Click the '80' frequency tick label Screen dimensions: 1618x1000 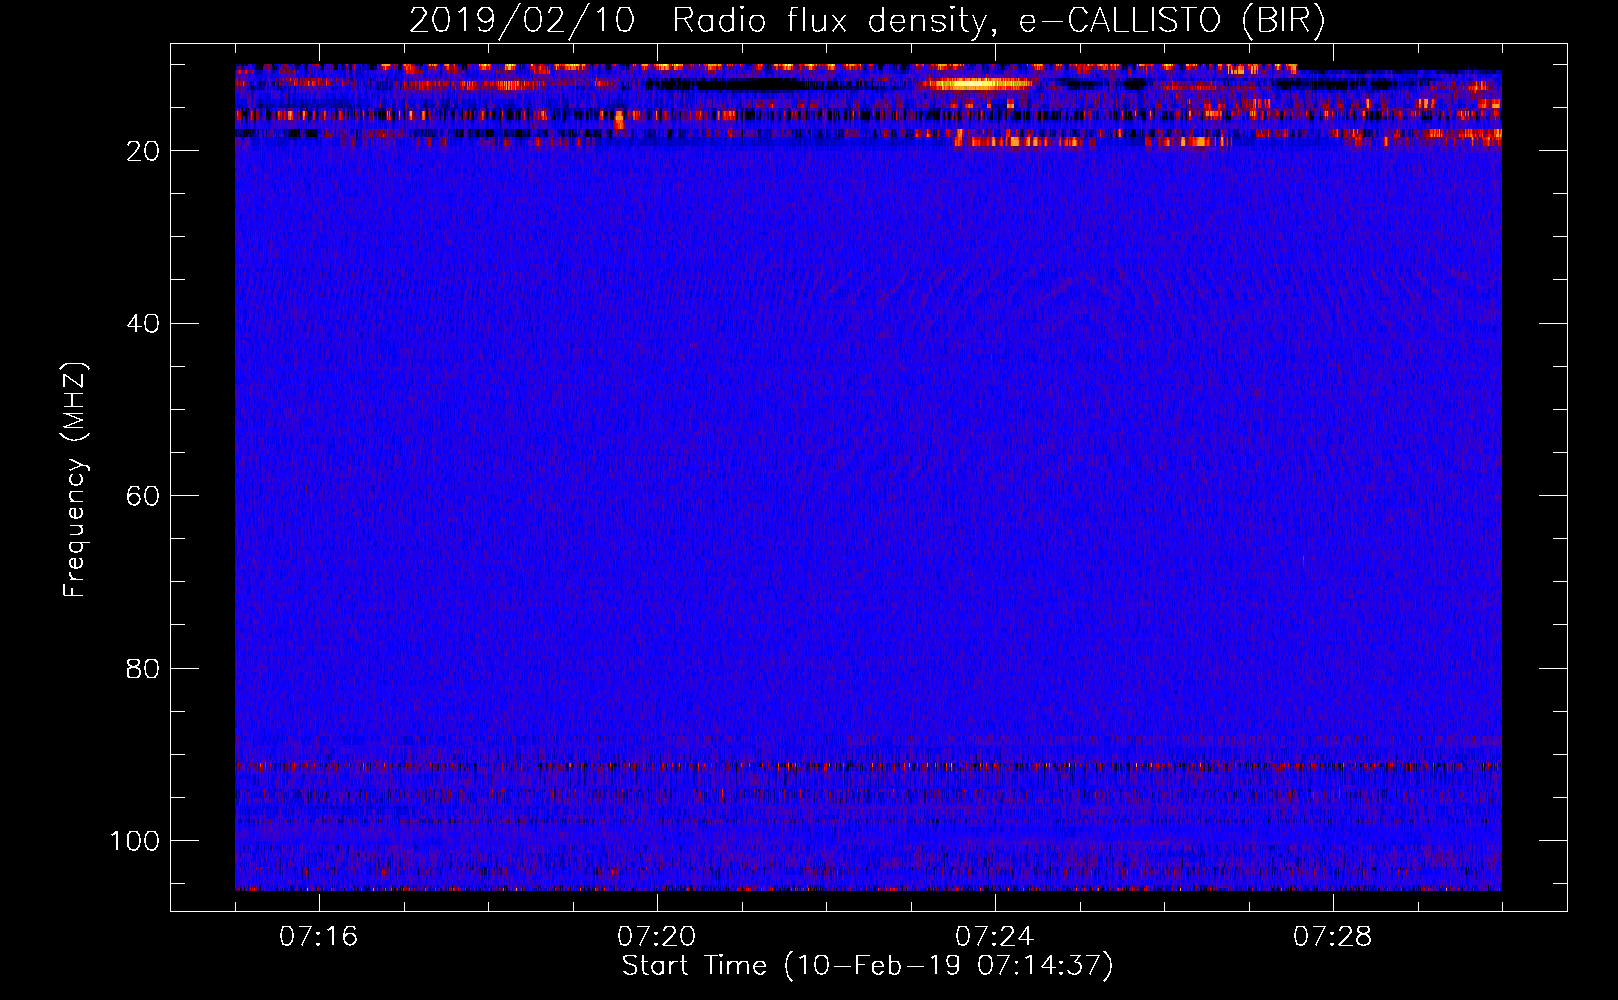pos(143,669)
